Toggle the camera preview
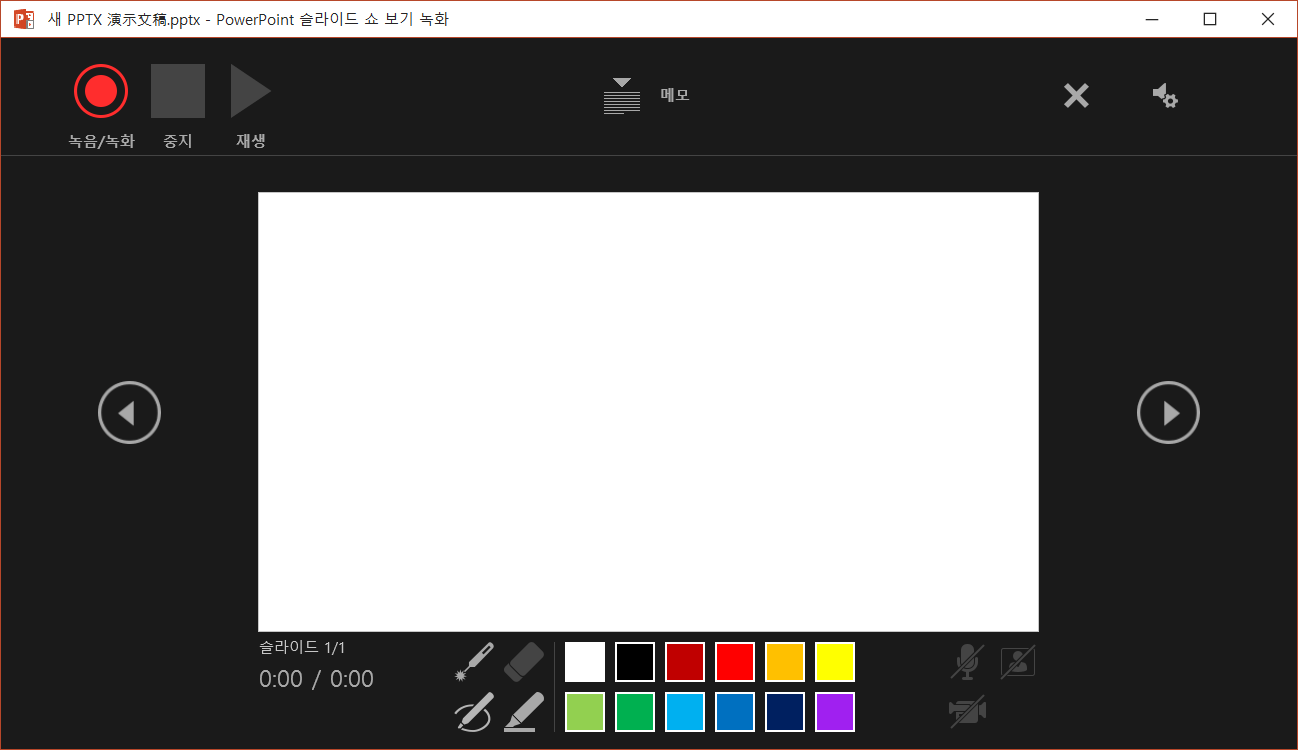The width and height of the screenshot is (1298, 750). [x=1017, y=661]
